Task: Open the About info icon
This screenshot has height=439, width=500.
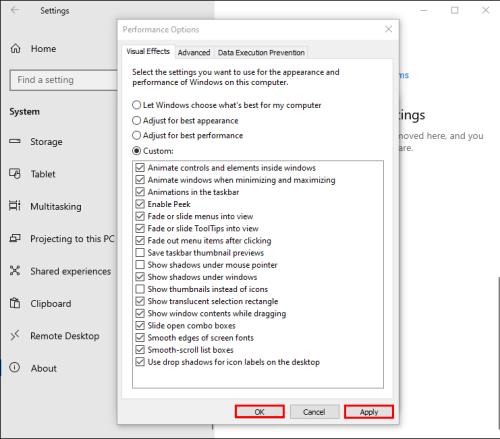Action: click(15, 368)
